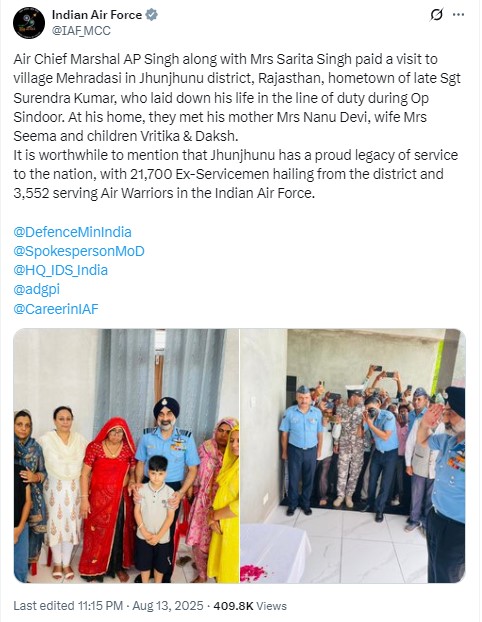Visit the @SpokespersonMoD mention
Image resolution: width=482 pixels, height=622 pixels.
(79, 251)
